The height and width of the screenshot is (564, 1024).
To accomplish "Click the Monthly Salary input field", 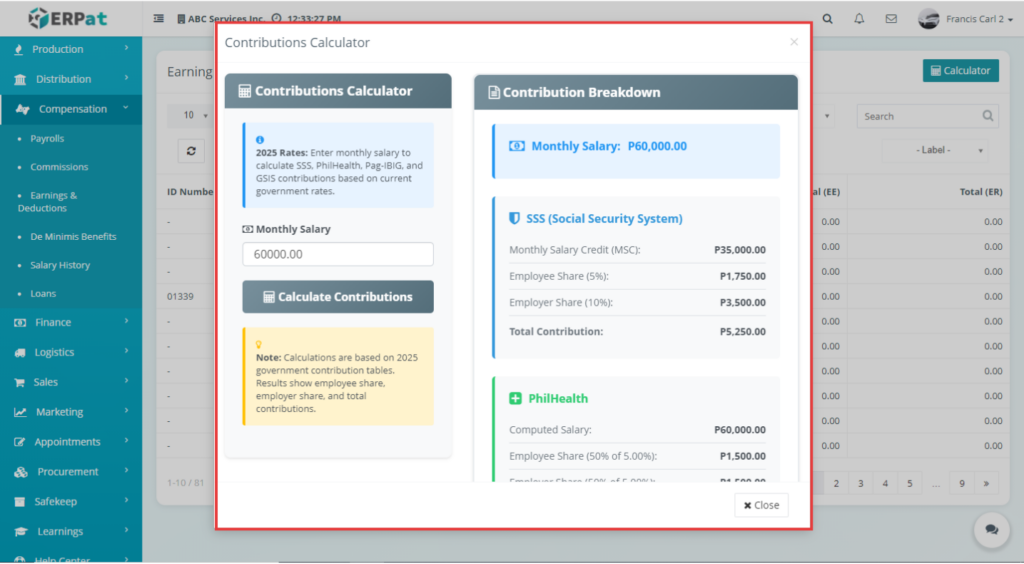I will tap(338, 254).
